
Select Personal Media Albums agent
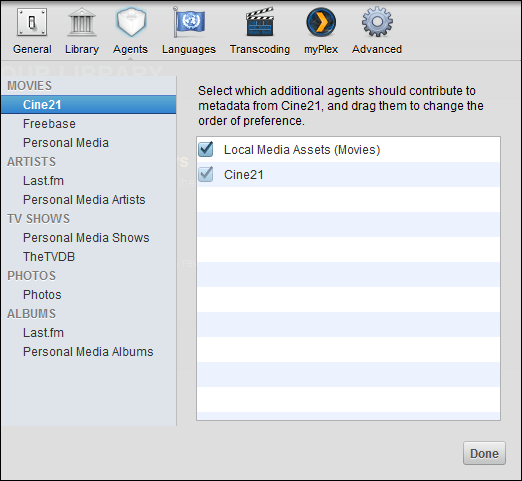tap(88, 352)
